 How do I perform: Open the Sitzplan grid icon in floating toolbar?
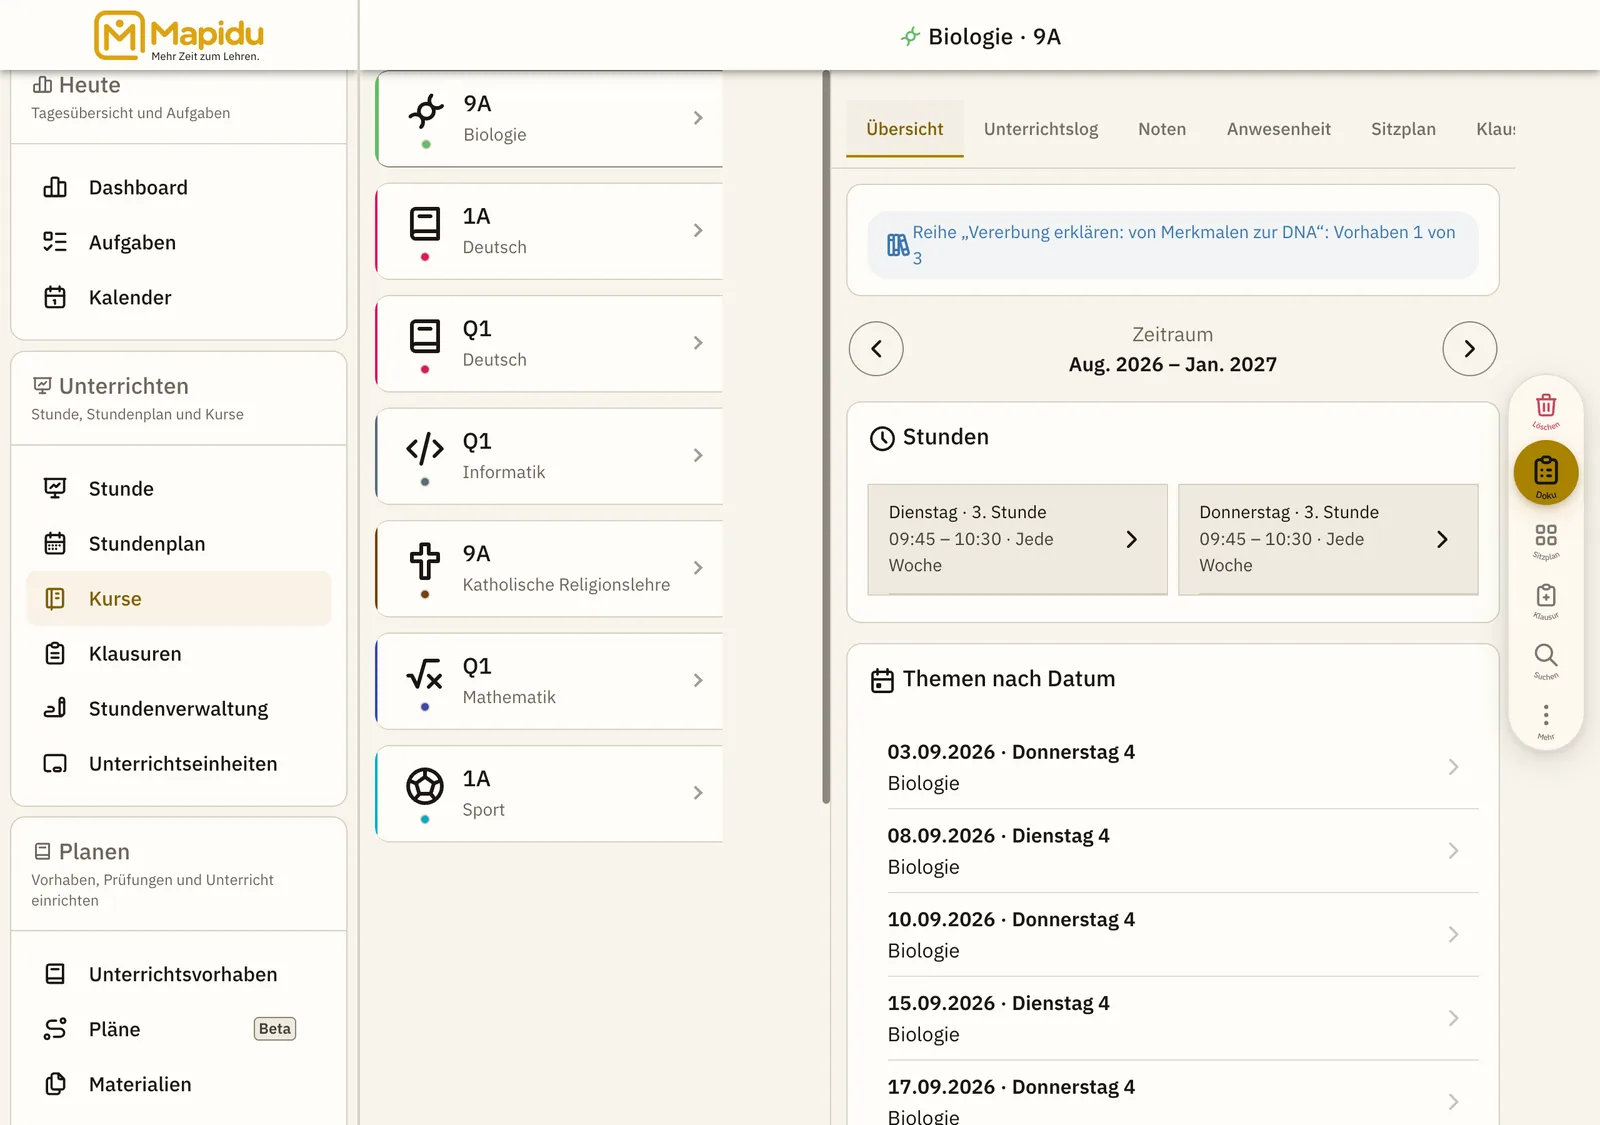point(1546,541)
